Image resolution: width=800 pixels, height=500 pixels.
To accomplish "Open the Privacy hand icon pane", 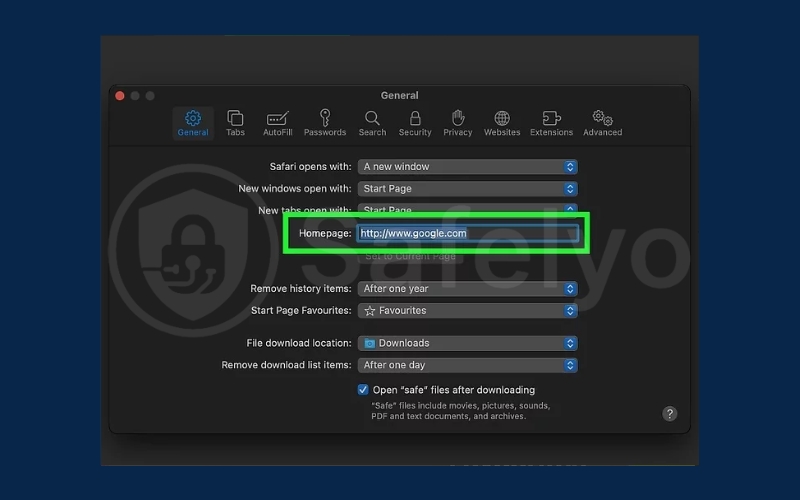I will tap(458, 123).
